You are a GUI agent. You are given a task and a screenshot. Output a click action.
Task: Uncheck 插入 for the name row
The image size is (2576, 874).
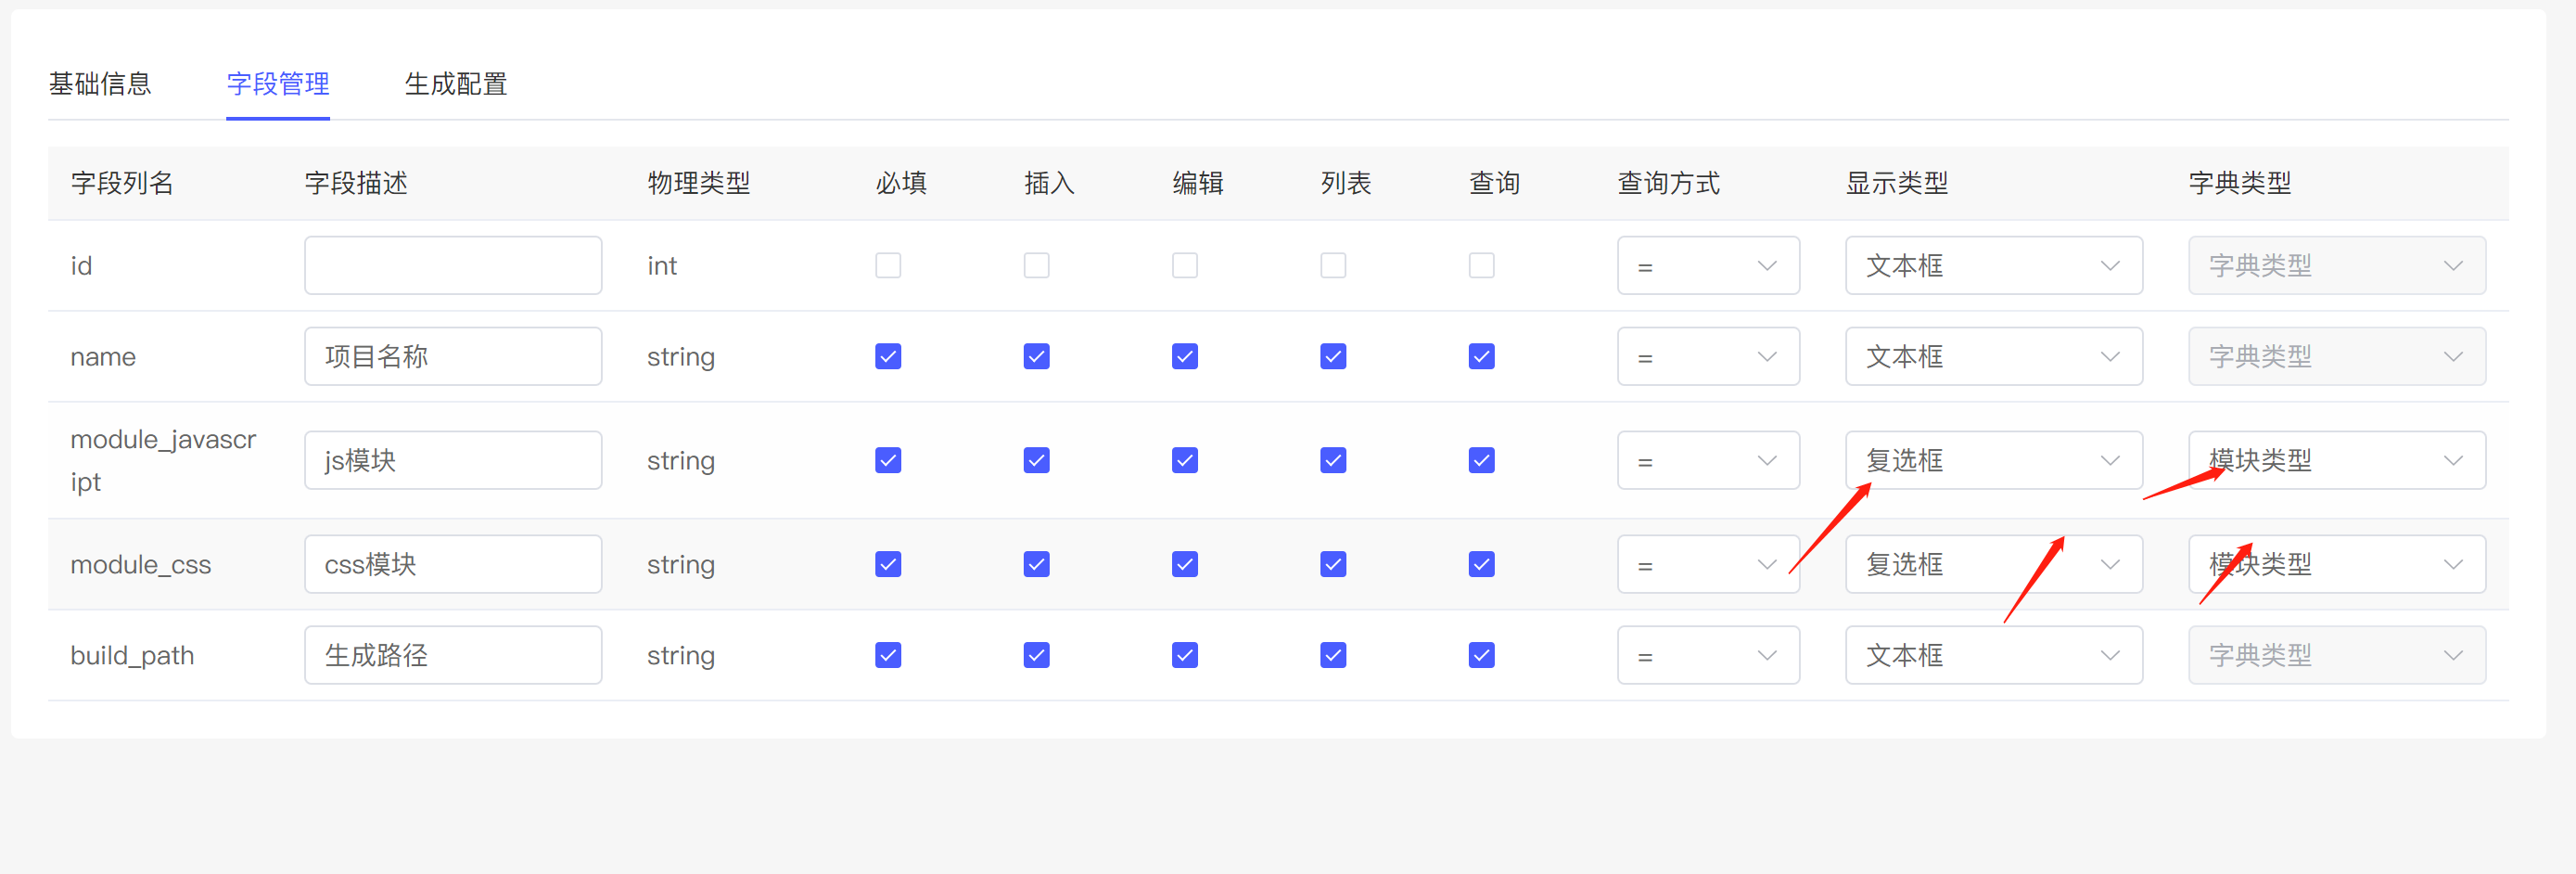pos(1036,356)
